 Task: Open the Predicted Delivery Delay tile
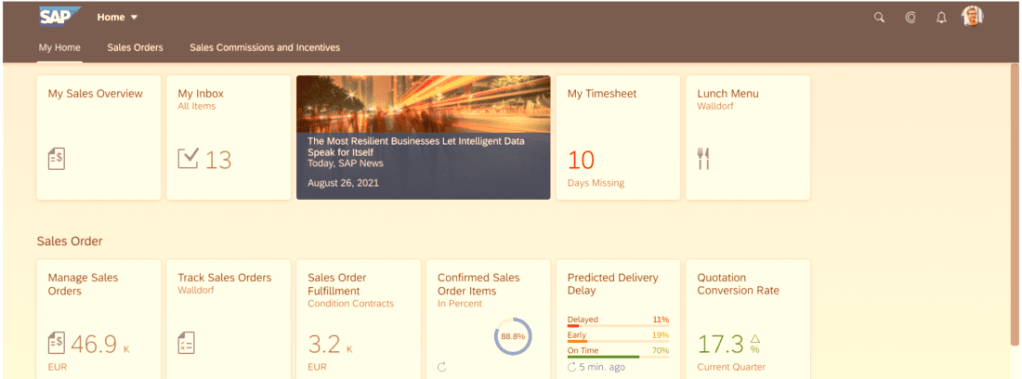[x=618, y=319]
